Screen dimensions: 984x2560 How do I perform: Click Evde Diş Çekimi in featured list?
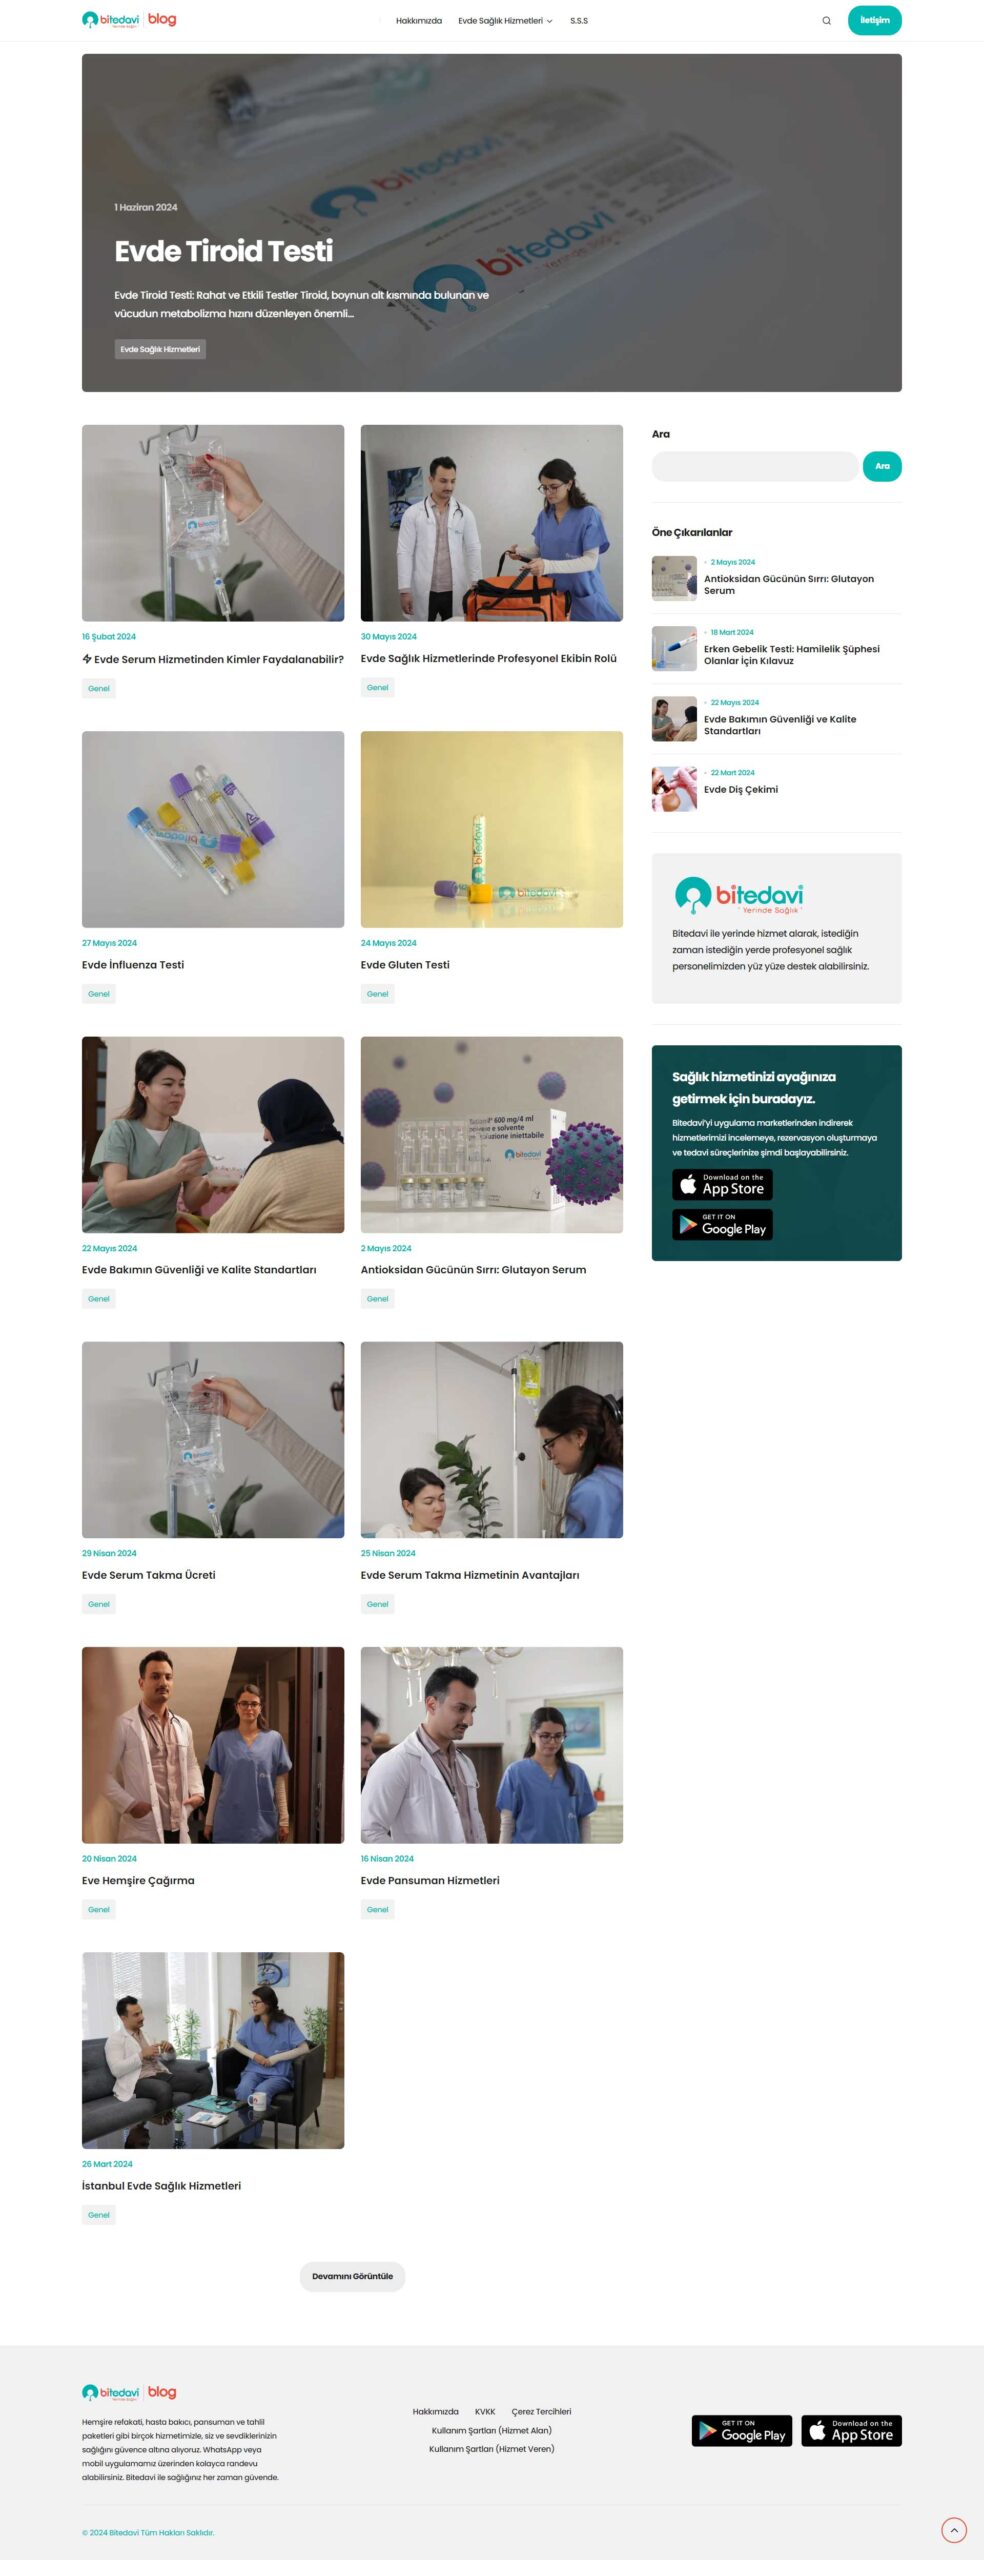click(741, 790)
